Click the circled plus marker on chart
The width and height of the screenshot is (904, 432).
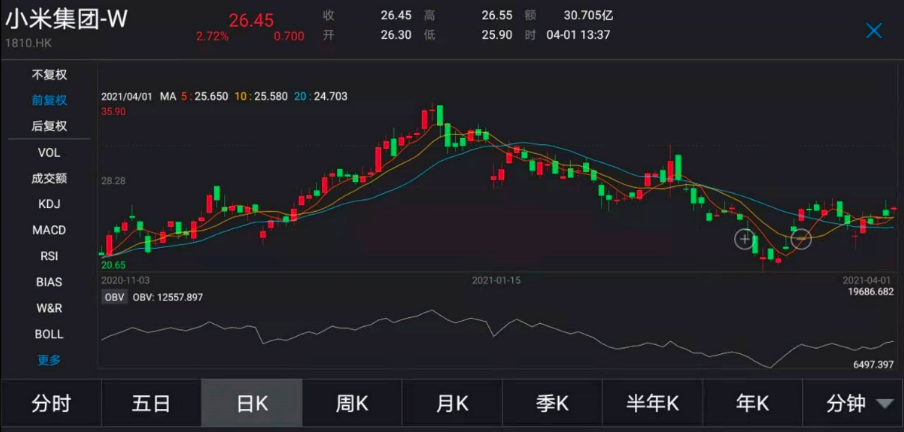745,239
